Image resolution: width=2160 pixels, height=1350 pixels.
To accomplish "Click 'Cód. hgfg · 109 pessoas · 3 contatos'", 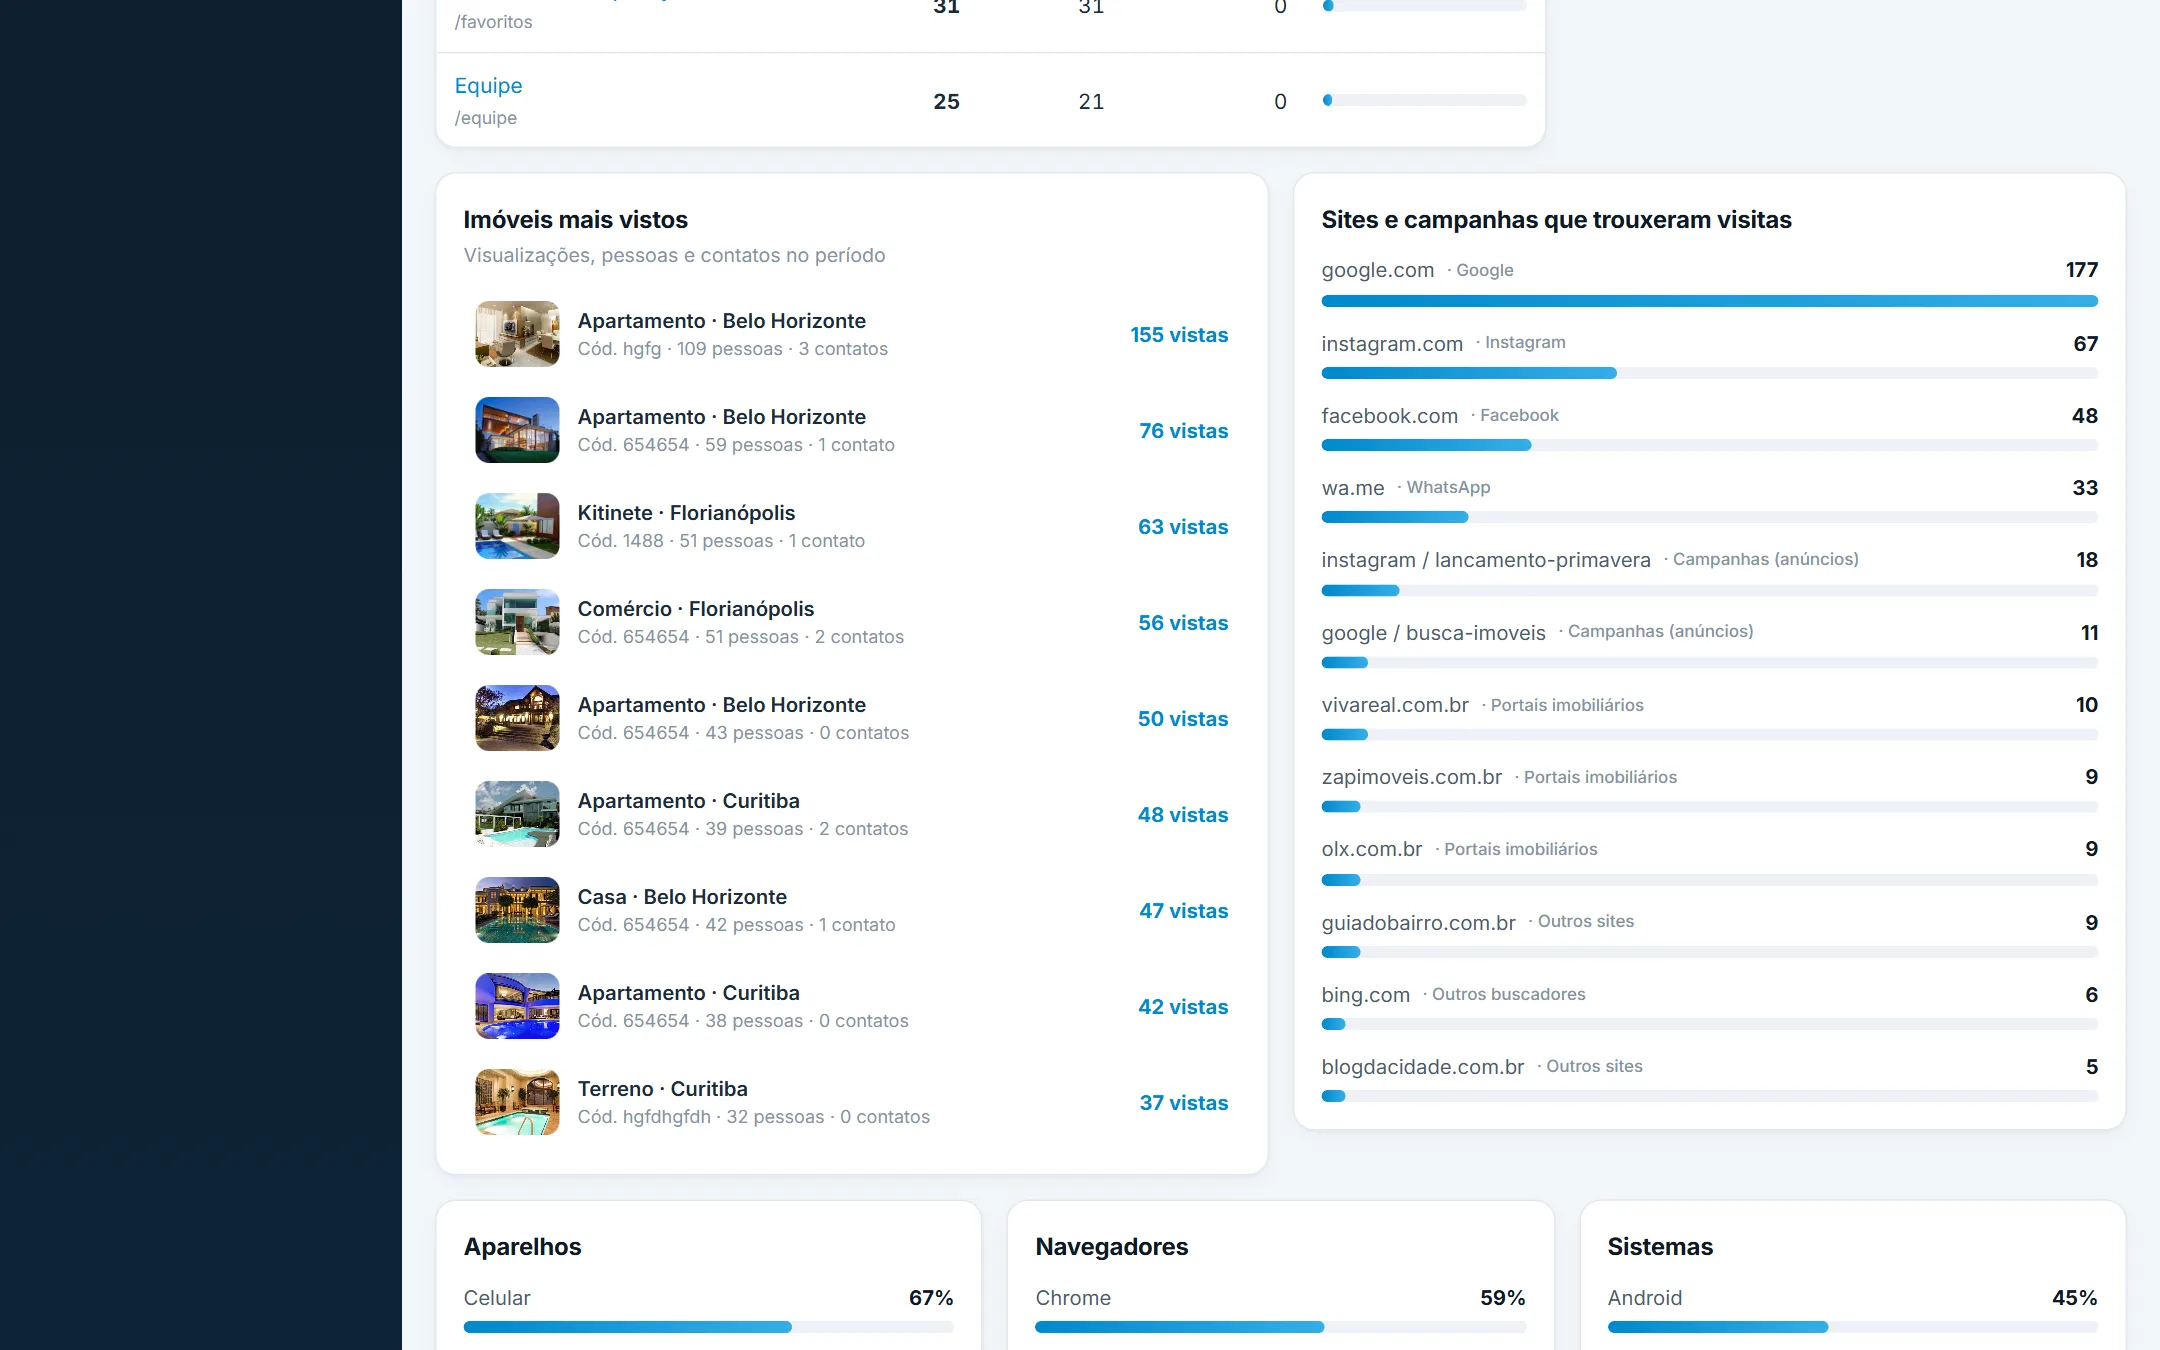I will click(x=732, y=349).
